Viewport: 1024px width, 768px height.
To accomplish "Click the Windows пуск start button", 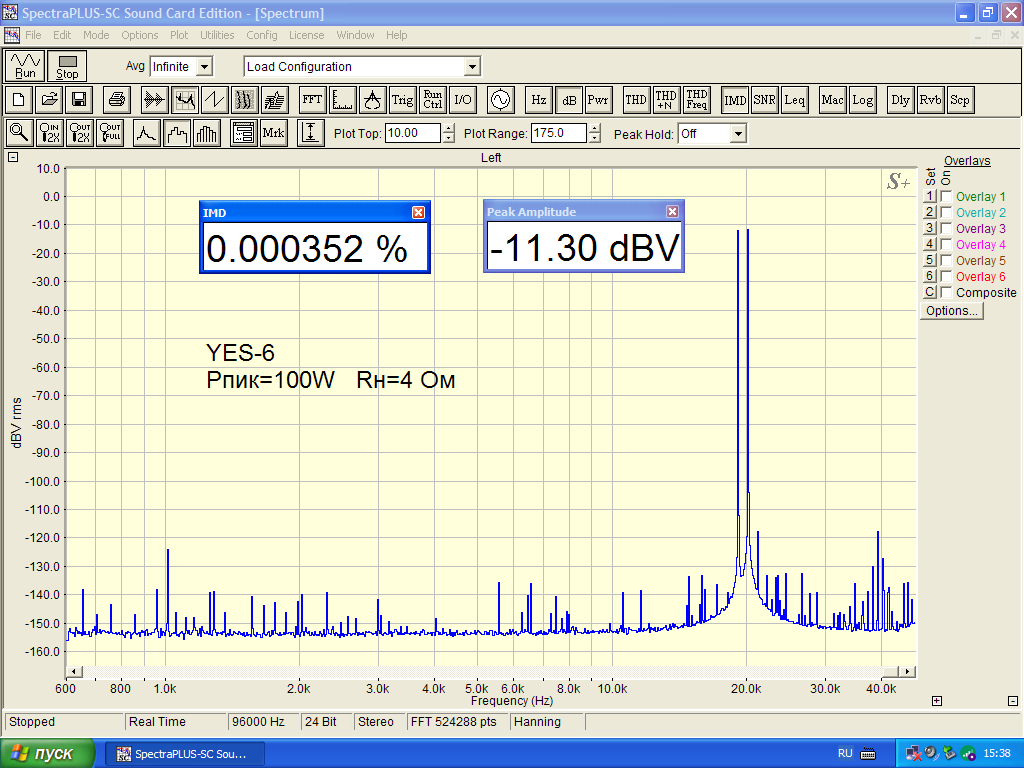I will tap(48, 754).
